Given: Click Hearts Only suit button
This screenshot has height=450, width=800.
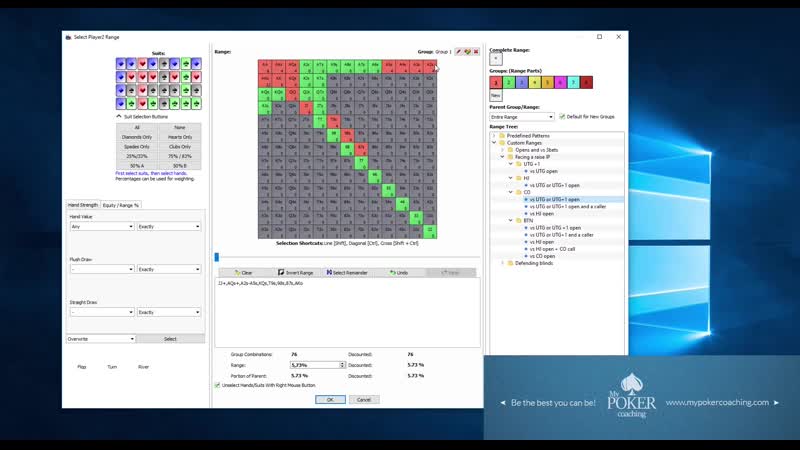Looking at the screenshot, I should click(x=180, y=137).
